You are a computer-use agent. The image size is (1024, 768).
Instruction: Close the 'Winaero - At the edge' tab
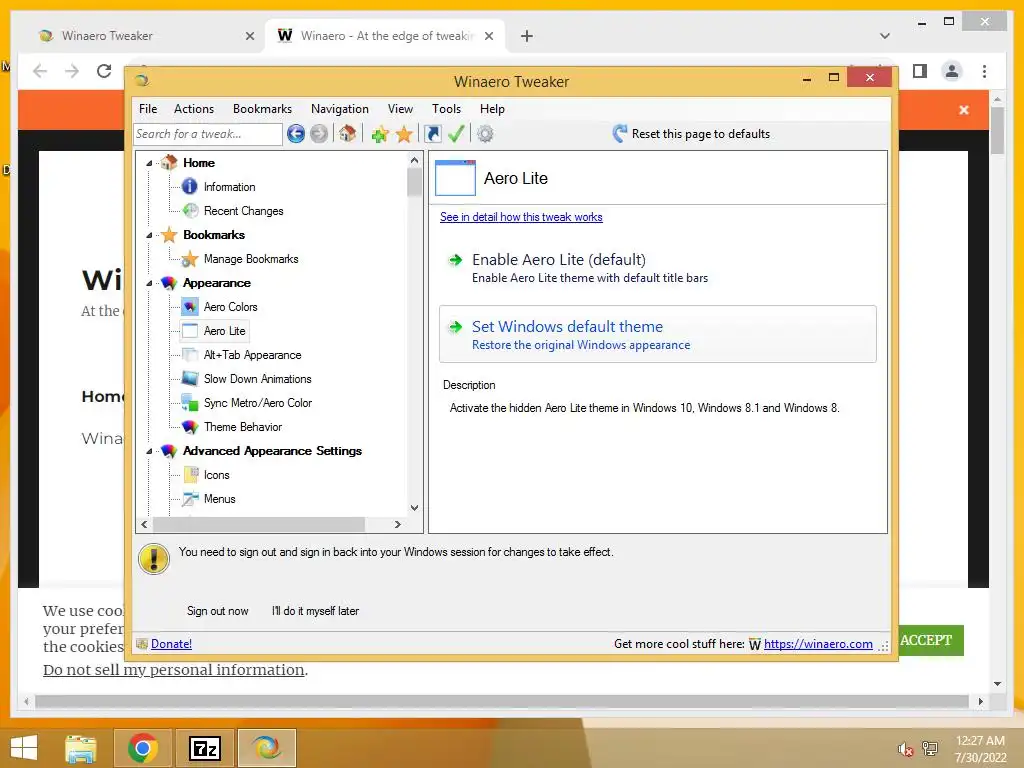click(488, 36)
